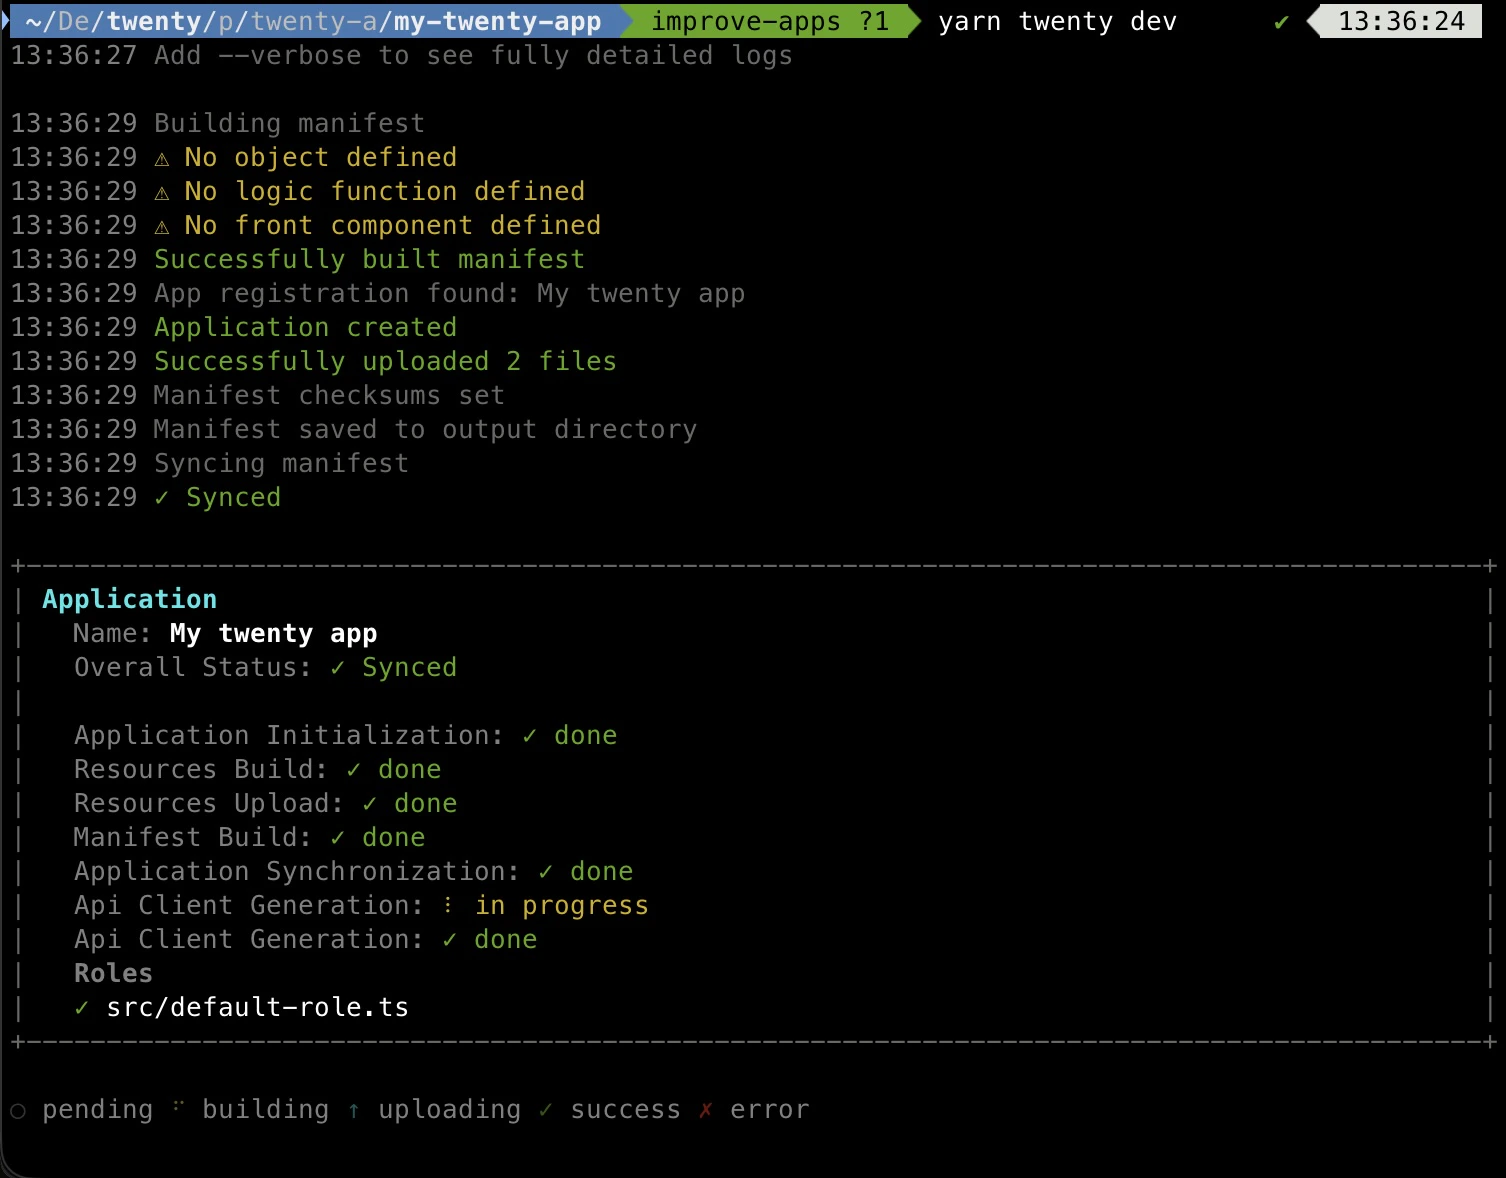Click the "pending" legend label
This screenshot has width=1506, height=1178.
[97, 1109]
